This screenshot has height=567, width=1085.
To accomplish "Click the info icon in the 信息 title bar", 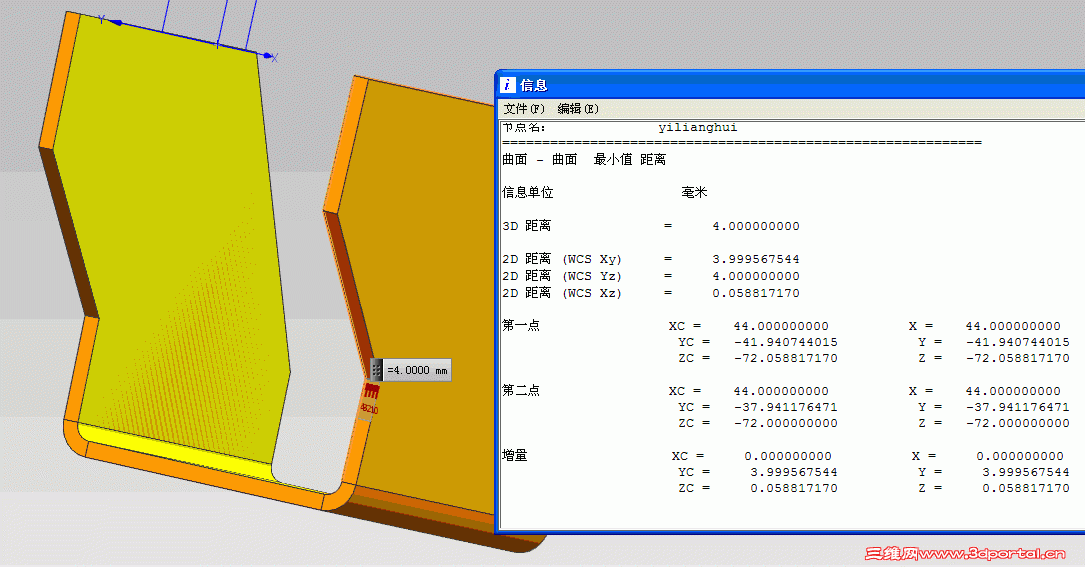I will pyautogui.click(x=508, y=84).
